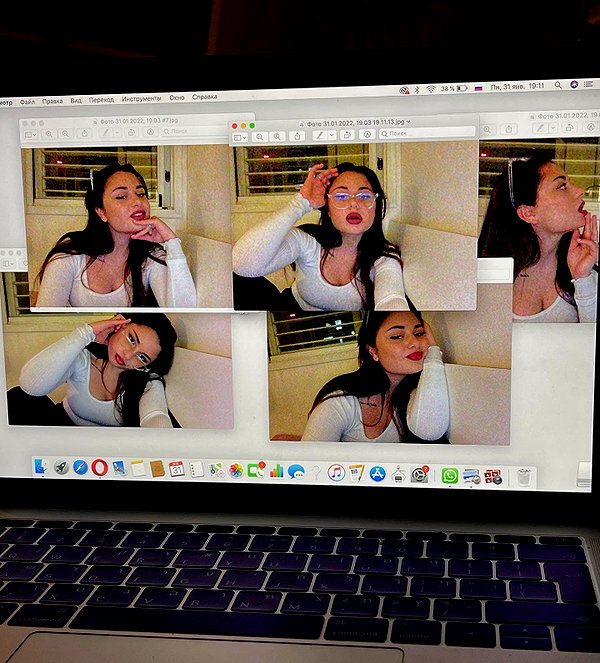This screenshot has height=663, width=600.
Task: Open the Окно menu
Action: coord(177,98)
